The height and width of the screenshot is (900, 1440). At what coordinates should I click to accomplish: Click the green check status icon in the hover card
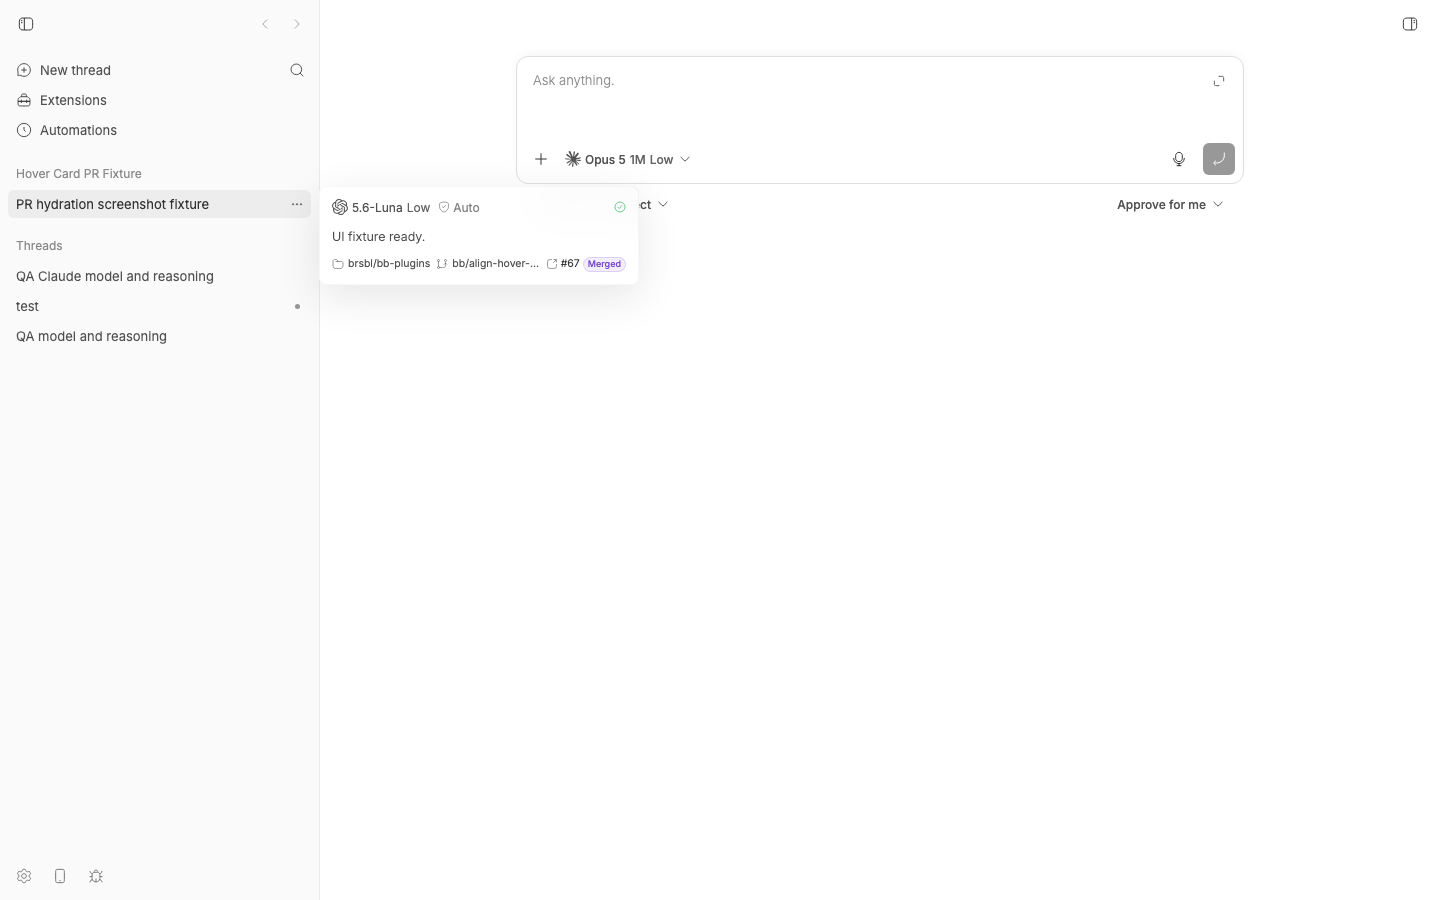(620, 207)
